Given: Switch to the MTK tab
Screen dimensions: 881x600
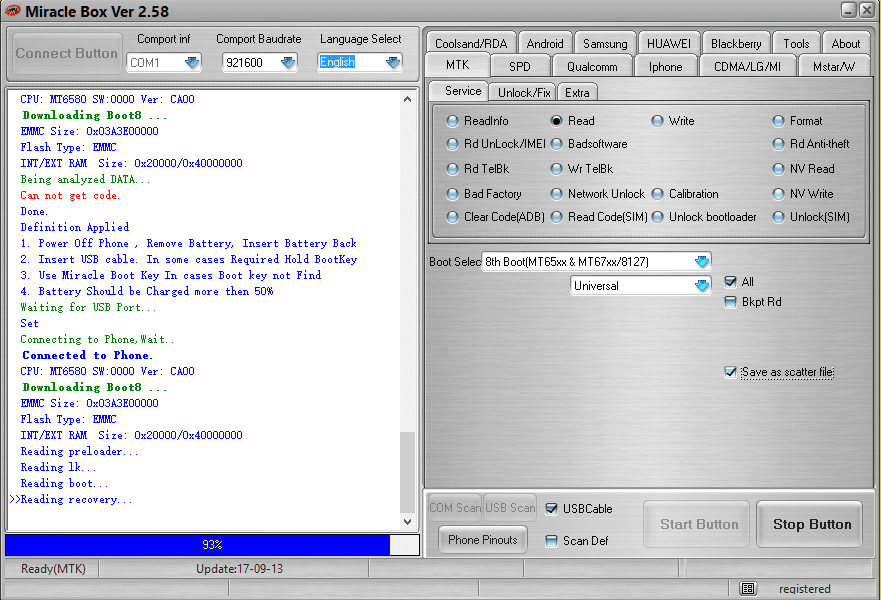Looking at the screenshot, I should (457, 65).
